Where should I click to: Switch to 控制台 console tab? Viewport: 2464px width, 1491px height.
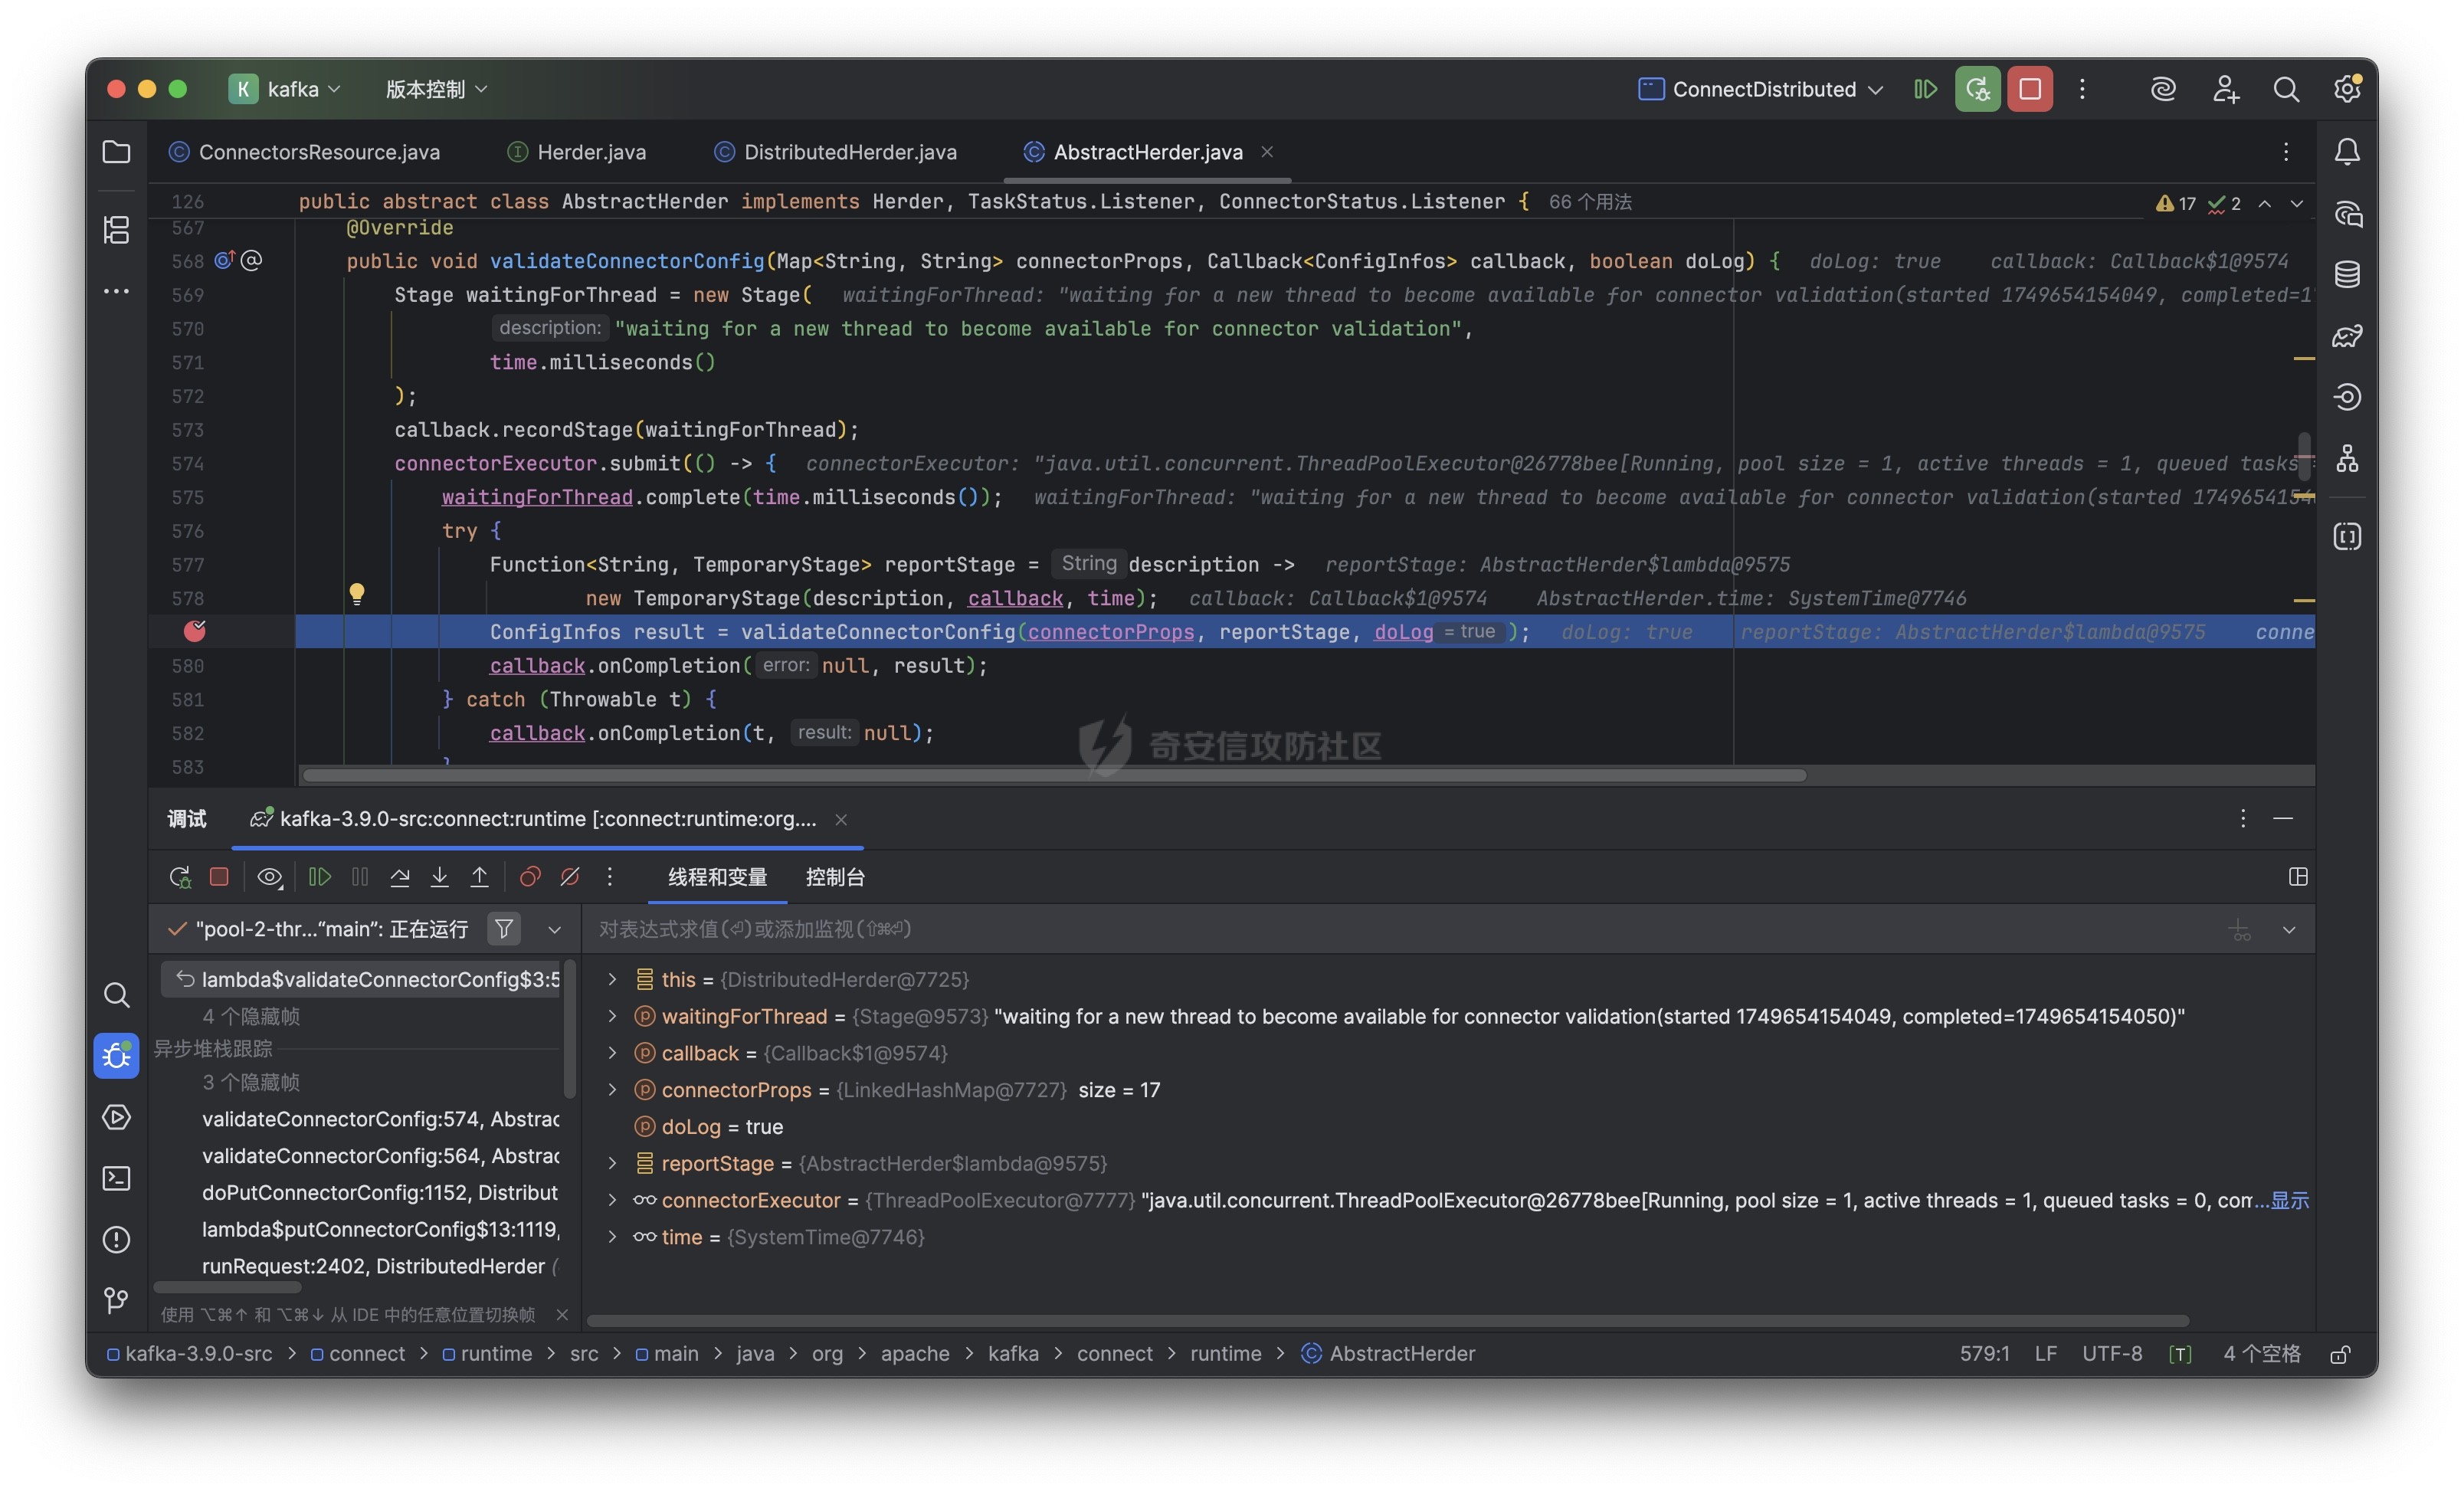pos(835,877)
